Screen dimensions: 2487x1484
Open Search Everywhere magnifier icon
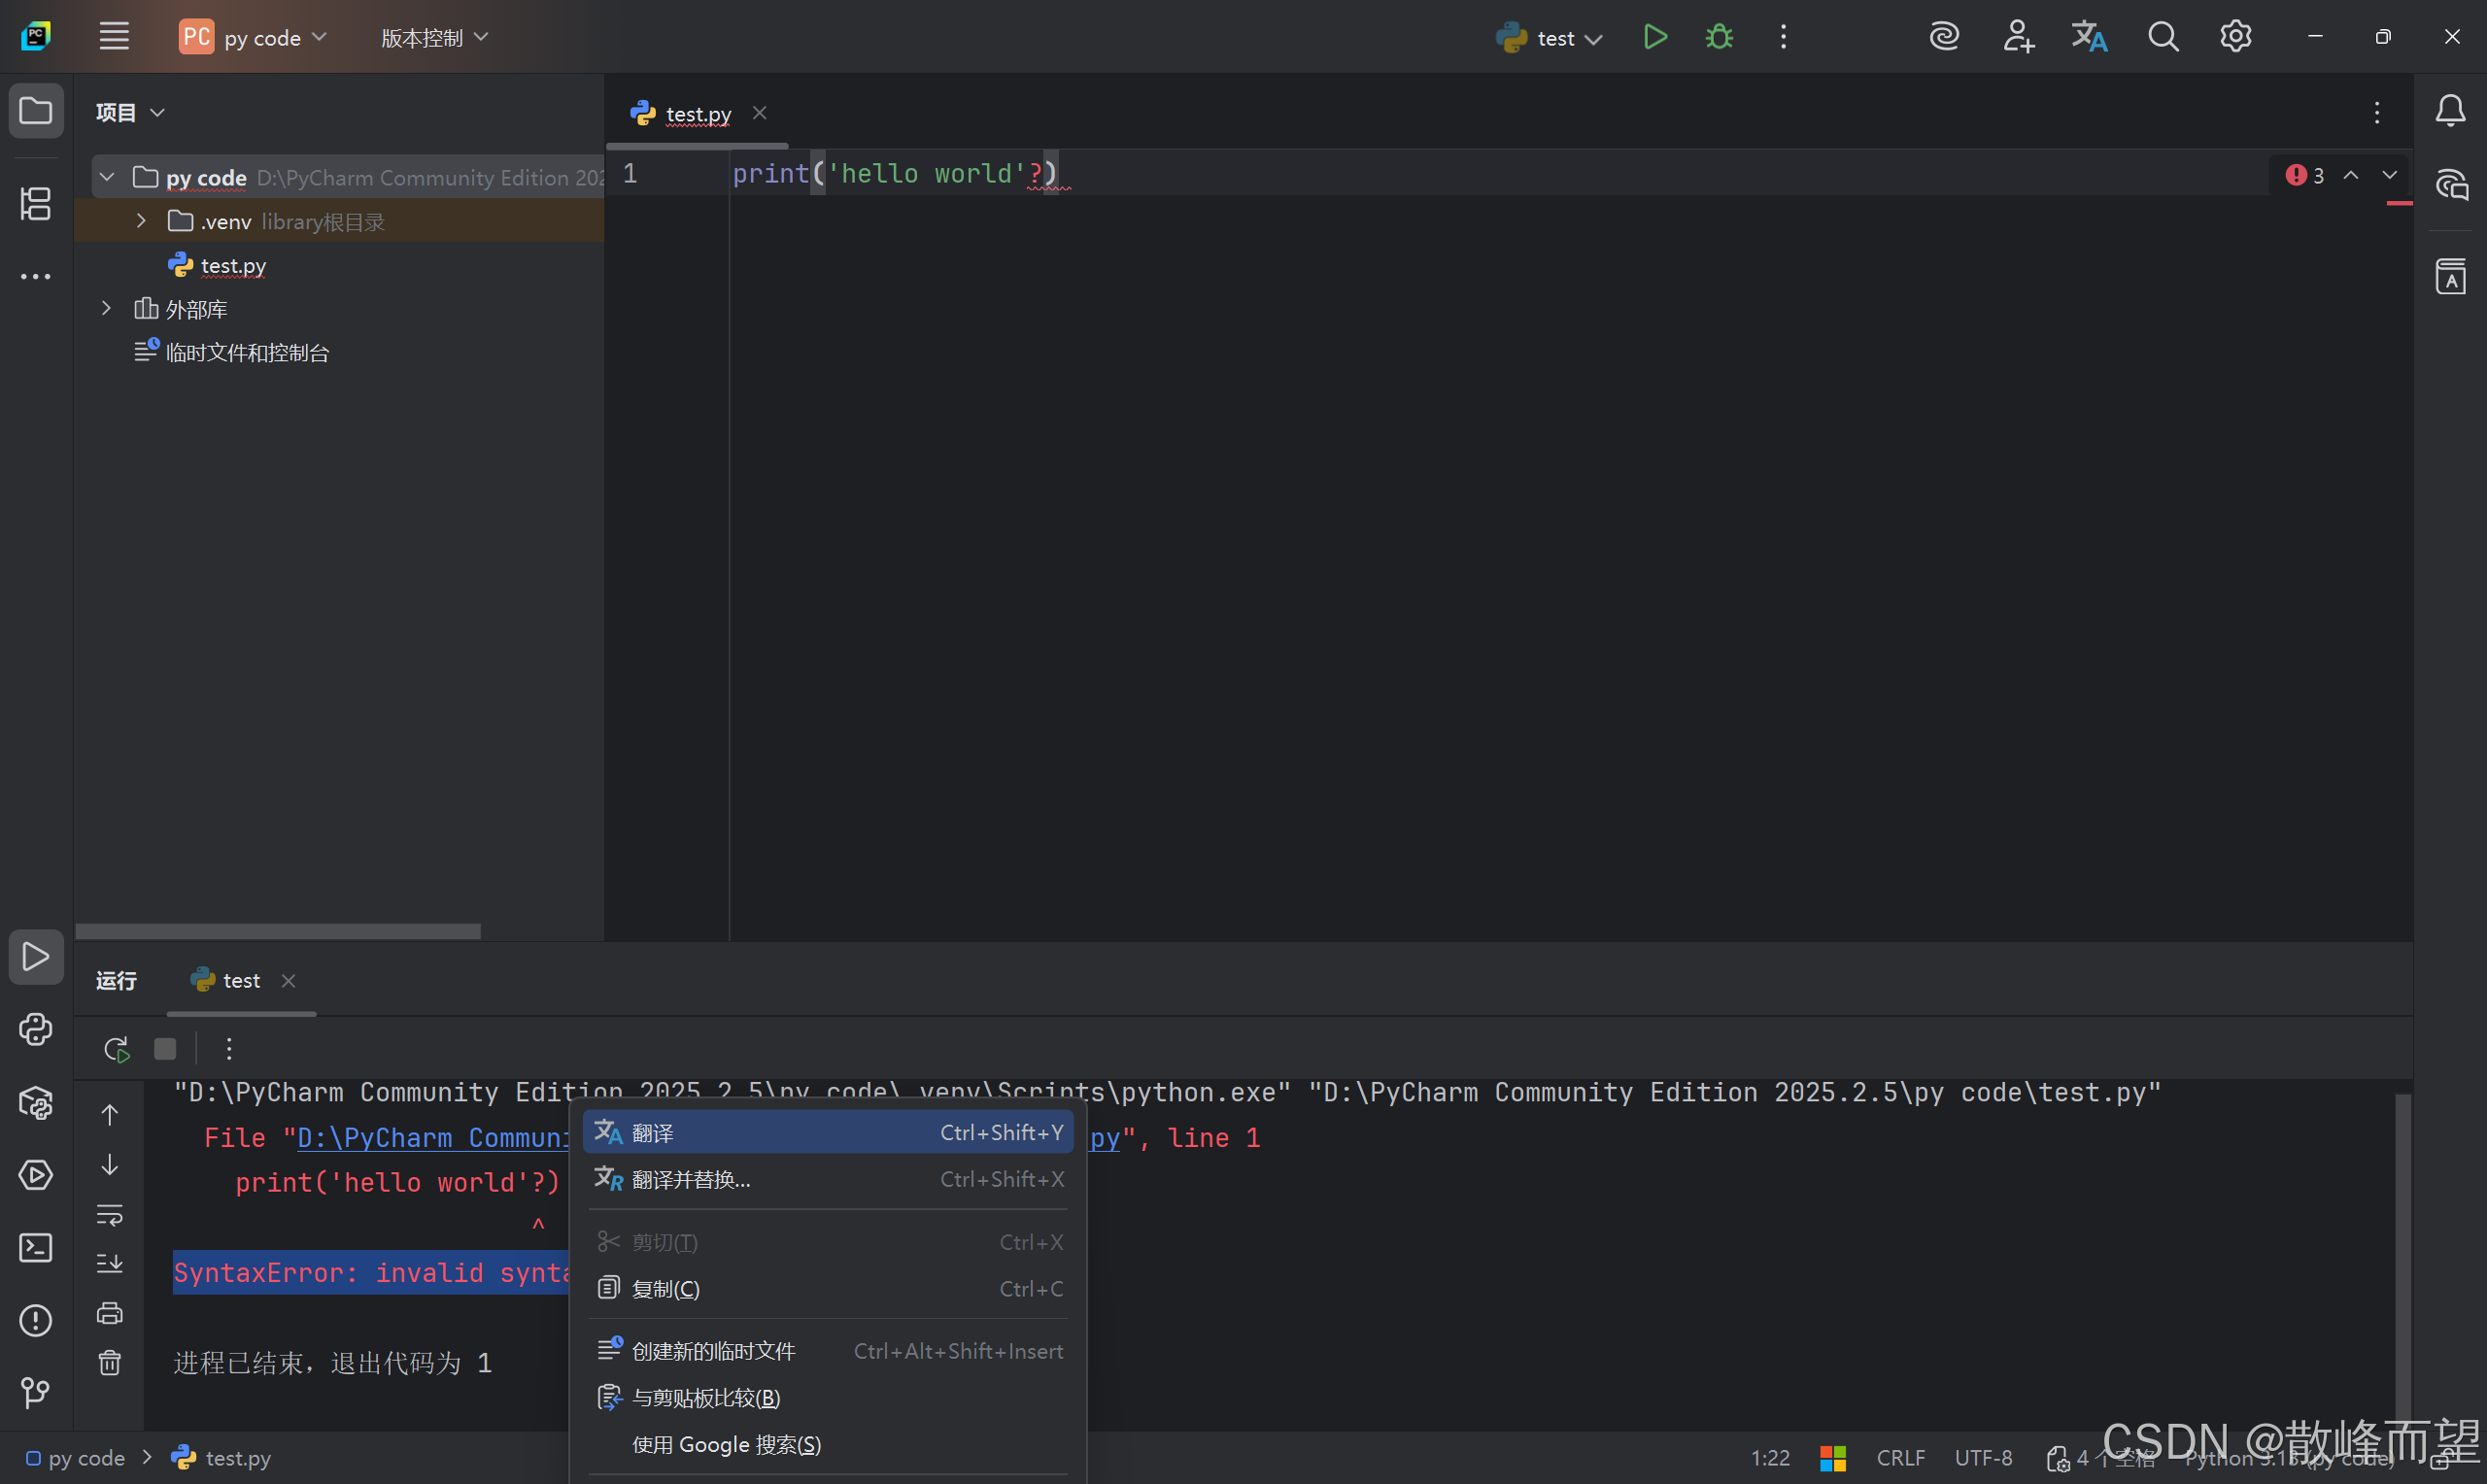[x=2162, y=37]
